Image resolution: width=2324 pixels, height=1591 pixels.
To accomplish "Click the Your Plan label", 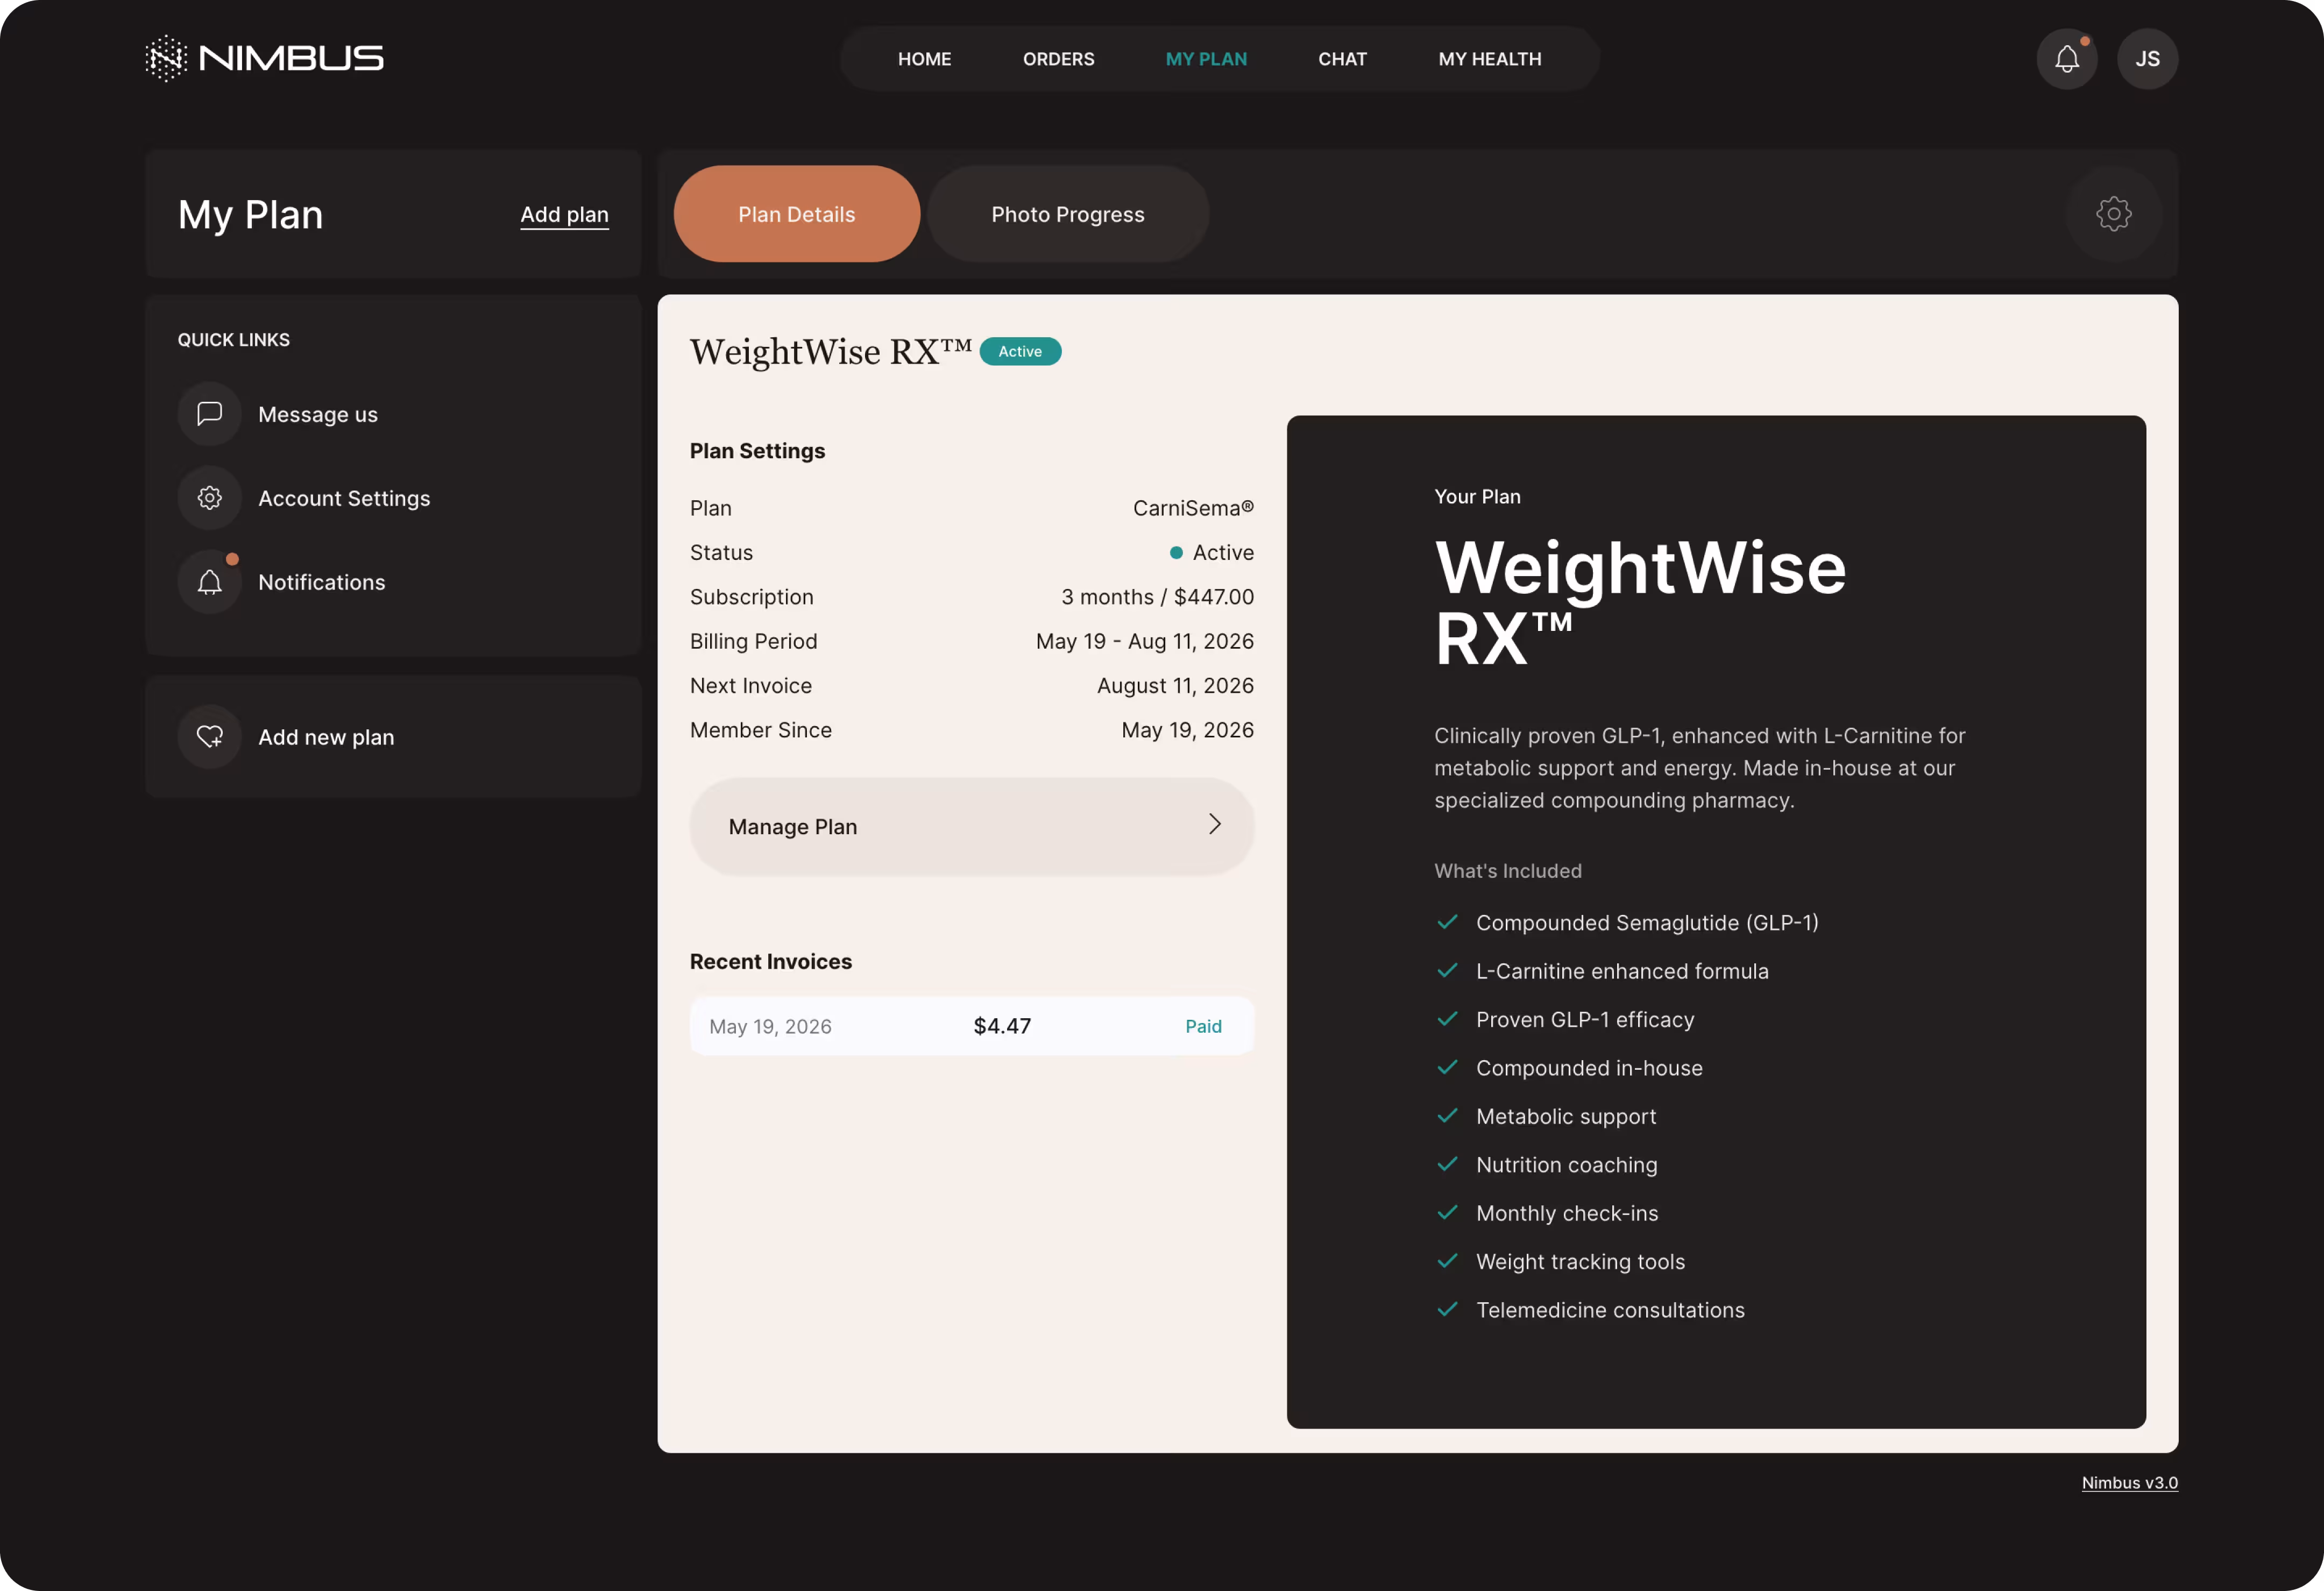I will tap(1477, 497).
